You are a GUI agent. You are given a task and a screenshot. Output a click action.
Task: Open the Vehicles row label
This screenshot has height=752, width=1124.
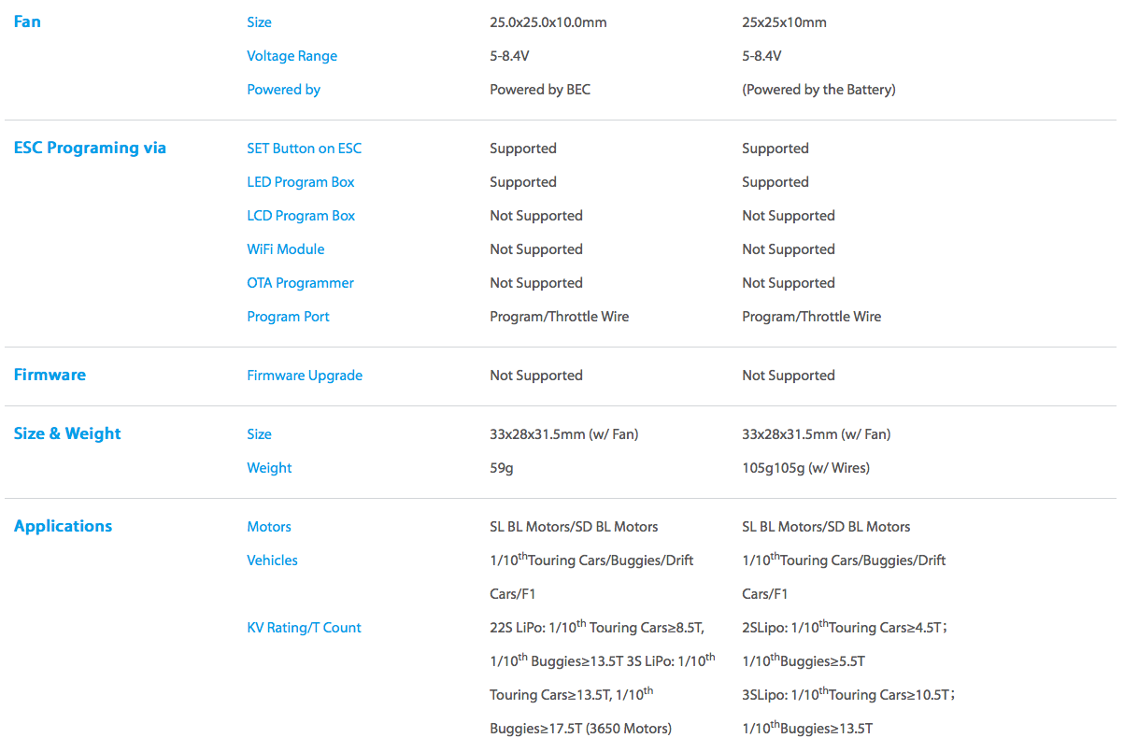tap(272, 561)
